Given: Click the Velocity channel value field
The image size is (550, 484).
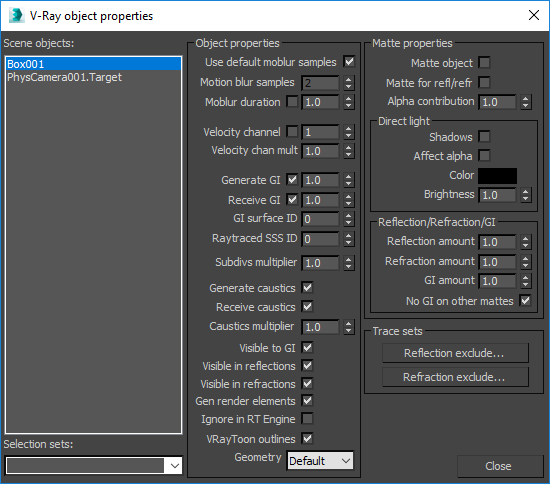Looking at the screenshot, I should tap(320, 132).
